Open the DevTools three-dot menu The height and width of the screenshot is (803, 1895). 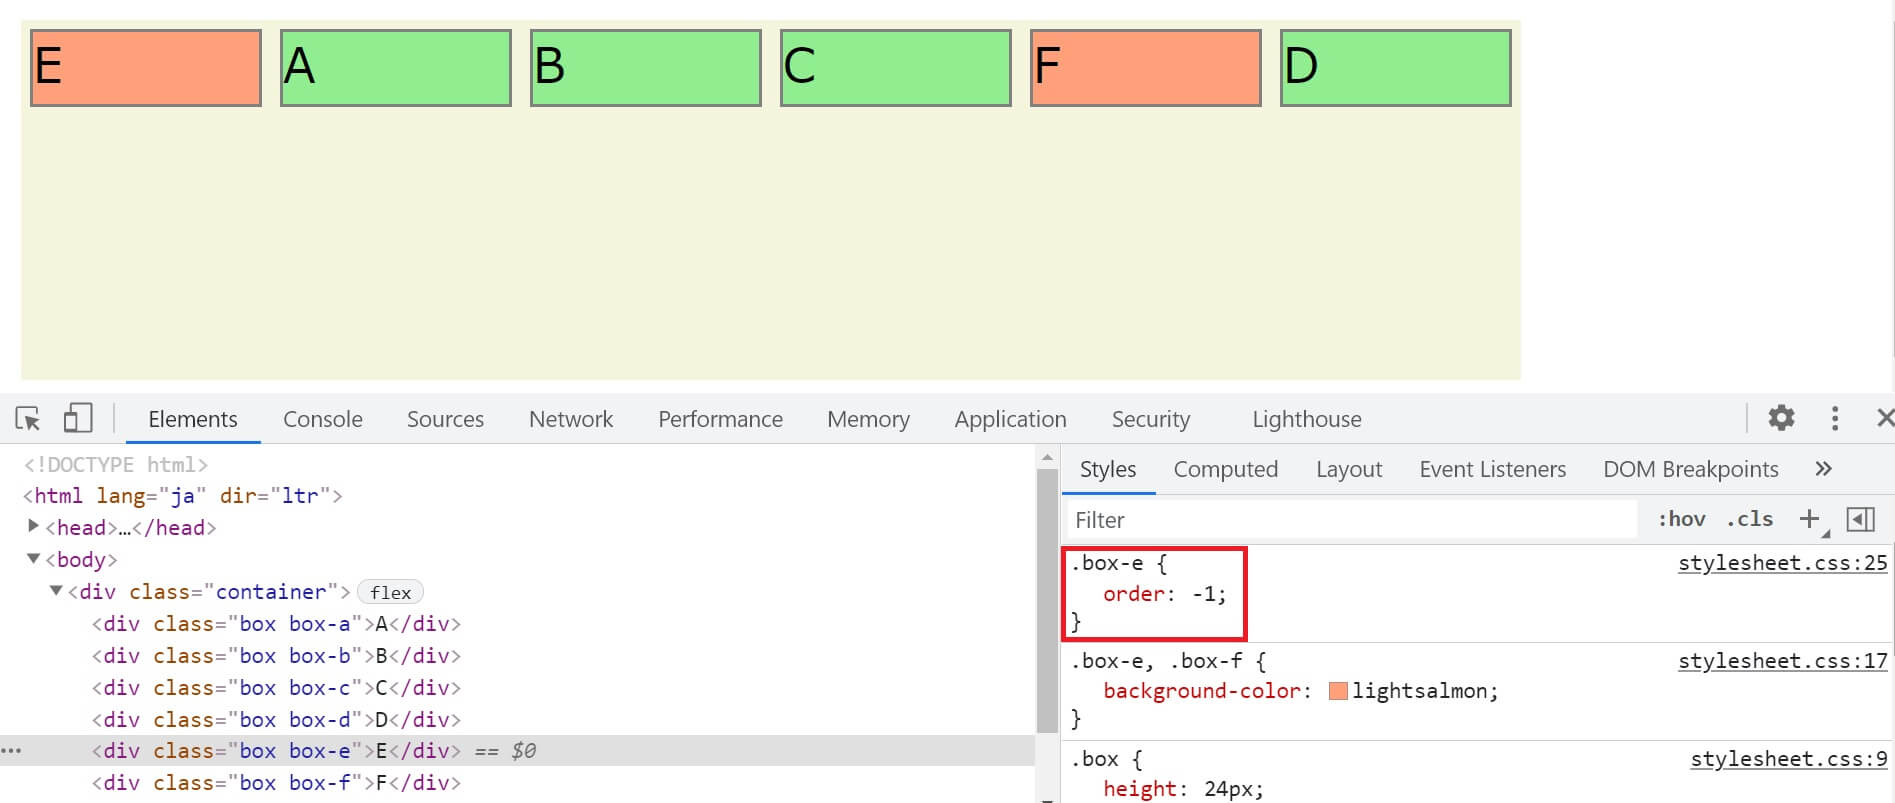coord(1834,418)
